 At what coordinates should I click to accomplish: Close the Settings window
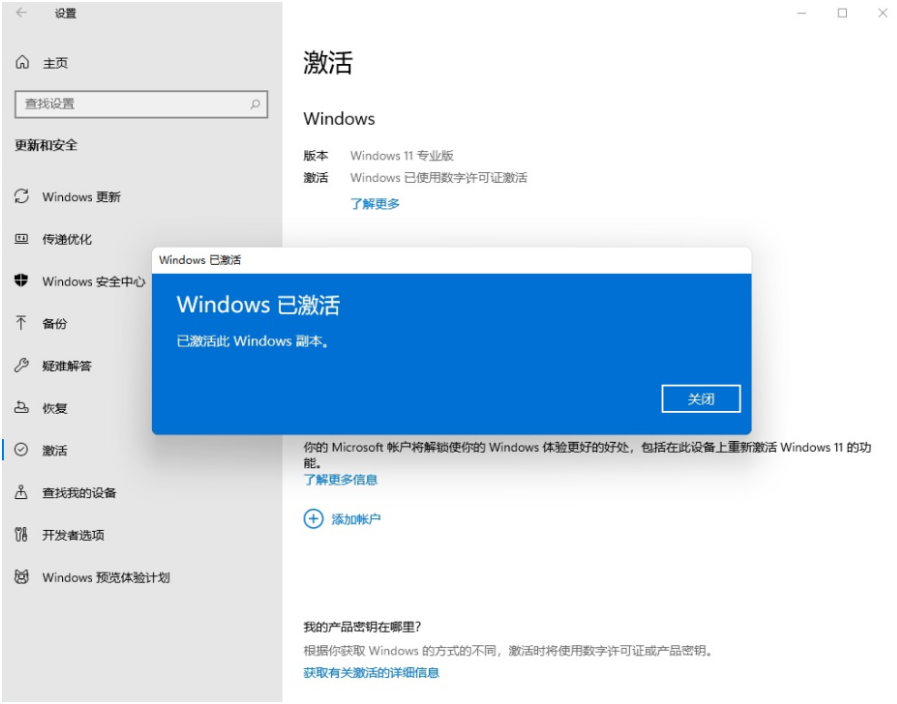point(883,13)
